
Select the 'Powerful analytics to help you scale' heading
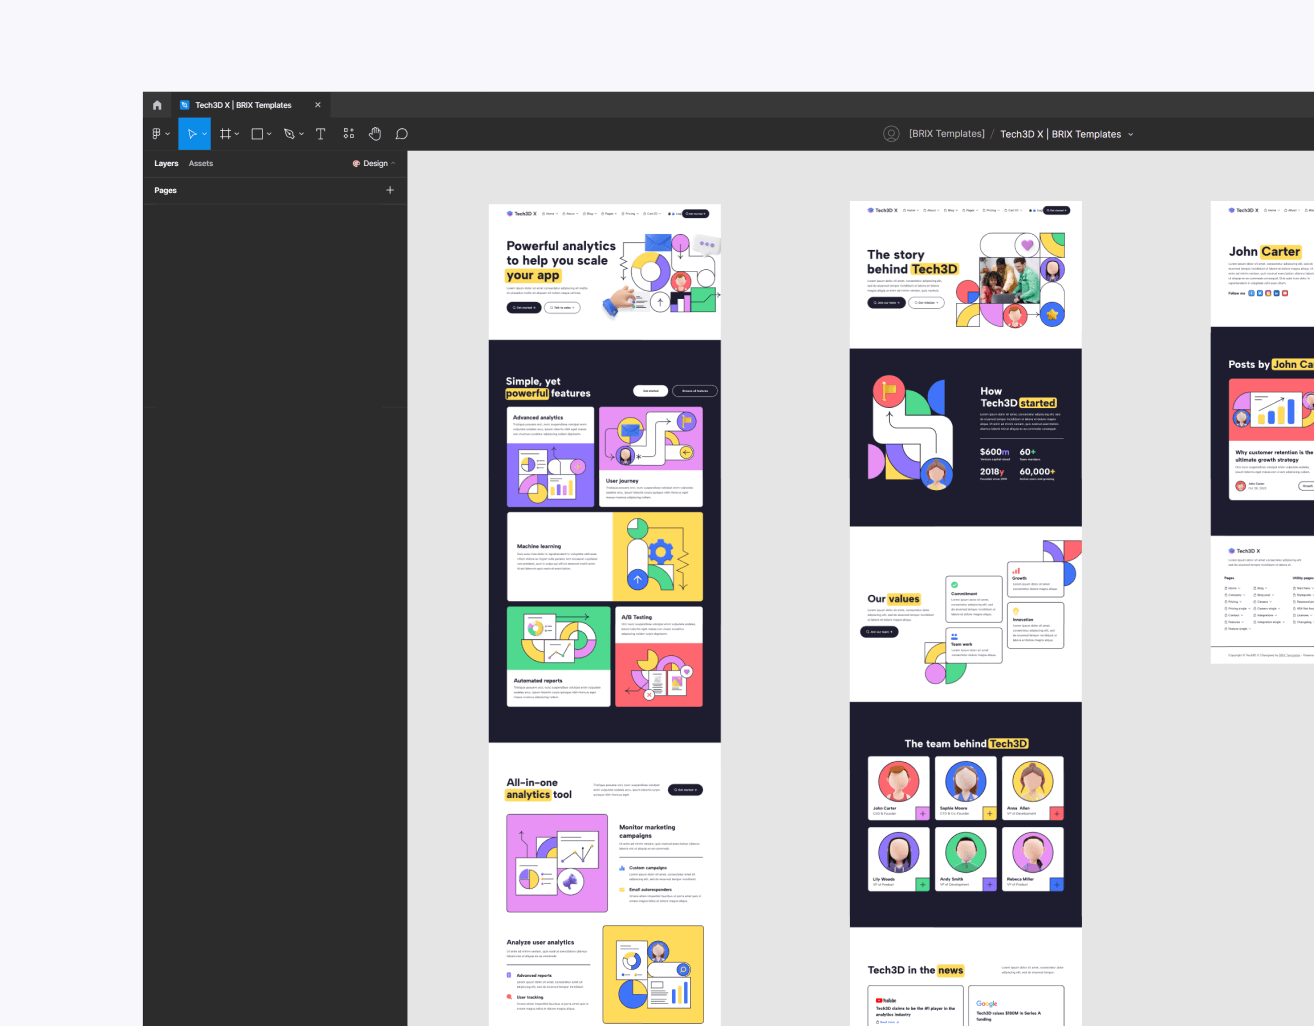tap(561, 260)
